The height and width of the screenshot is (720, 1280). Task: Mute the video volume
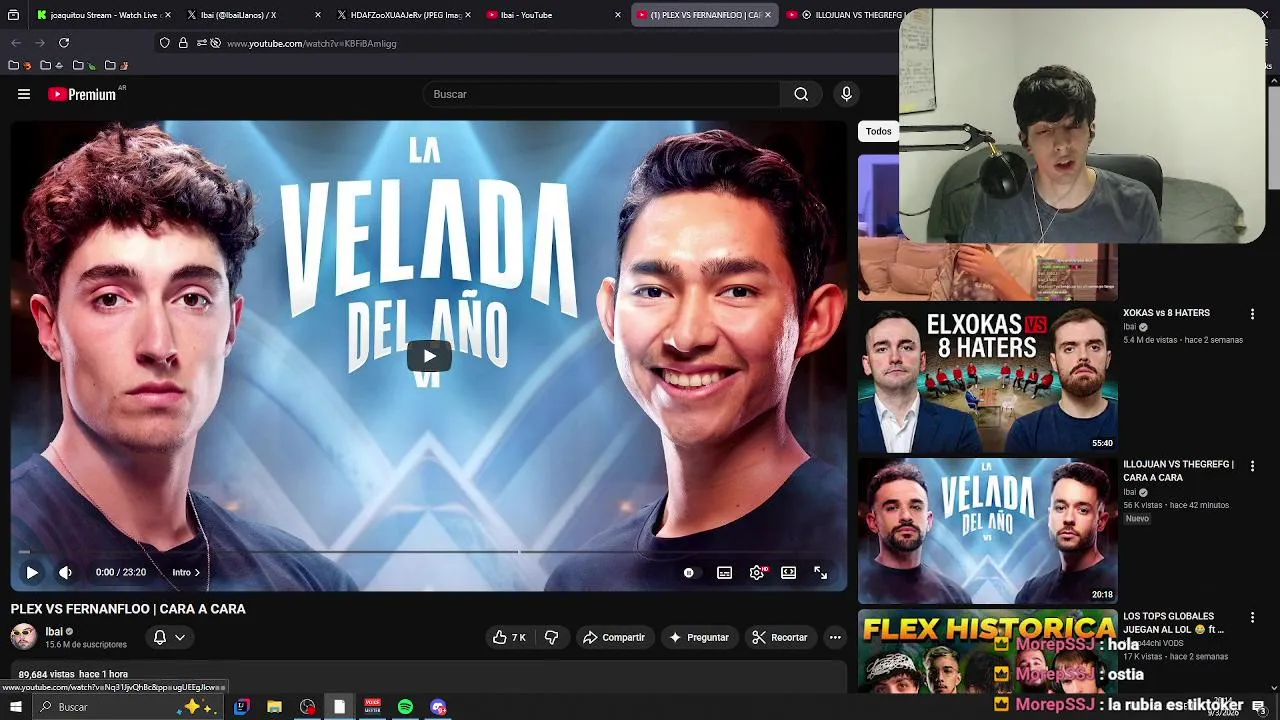(x=65, y=572)
